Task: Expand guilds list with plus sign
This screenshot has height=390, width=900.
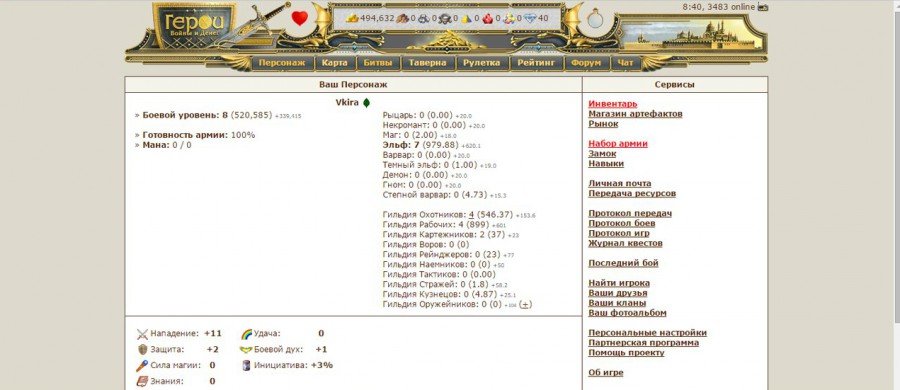Action: coord(525,304)
